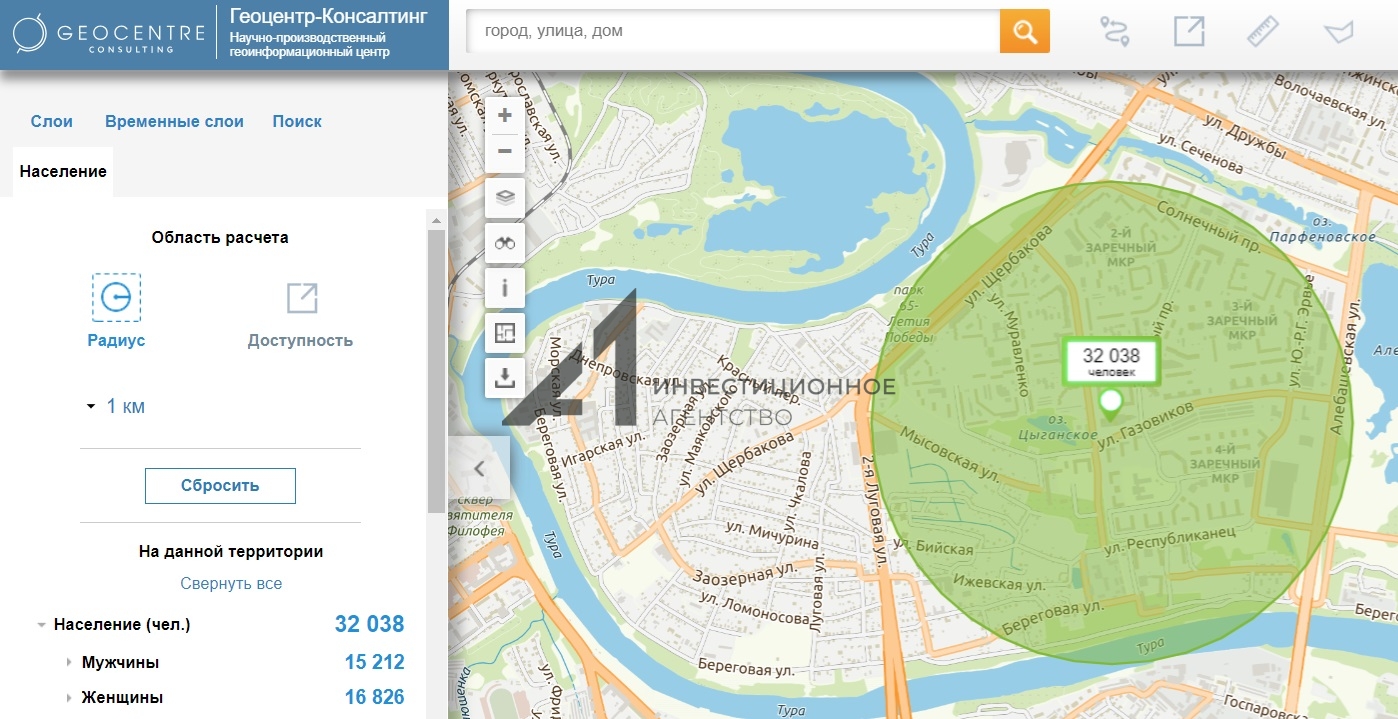The width and height of the screenshot is (1398, 719).
Task: Click the download map button
Action: 505,378
